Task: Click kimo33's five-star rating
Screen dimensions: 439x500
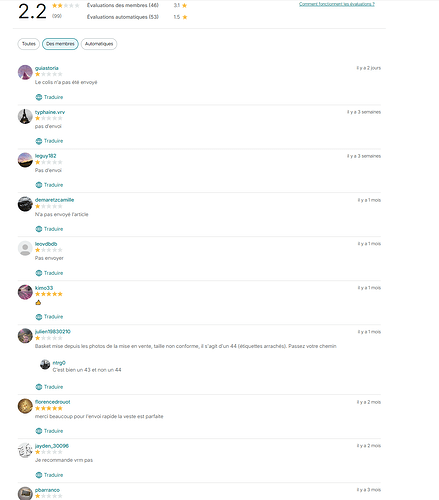Action: pyautogui.click(x=49, y=294)
